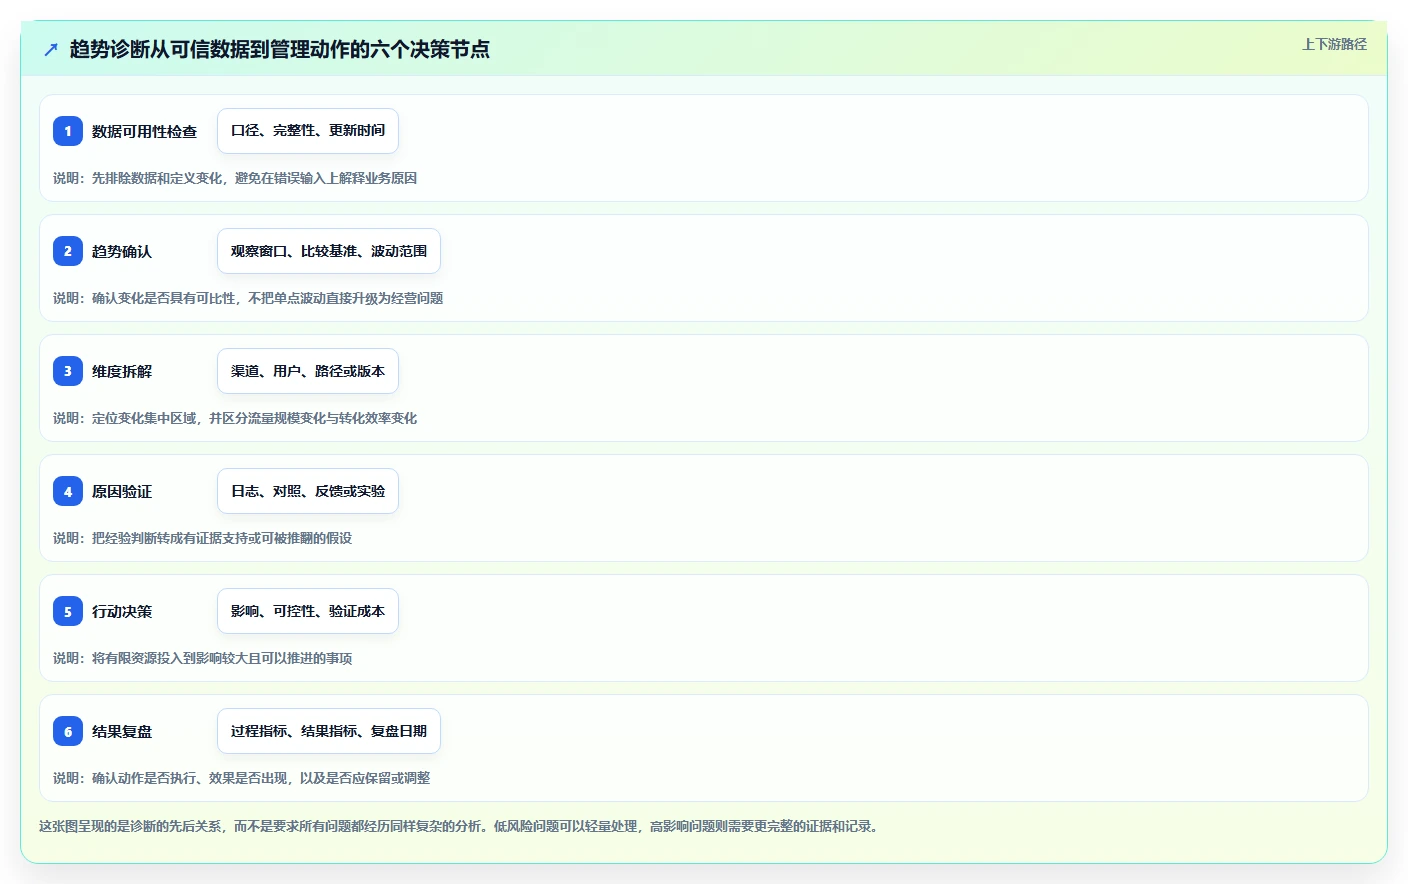Click the 渠道、用户、路径或版本 chip
The width and height of the screenshot is (1408, 884).
(x=308, y=371)
